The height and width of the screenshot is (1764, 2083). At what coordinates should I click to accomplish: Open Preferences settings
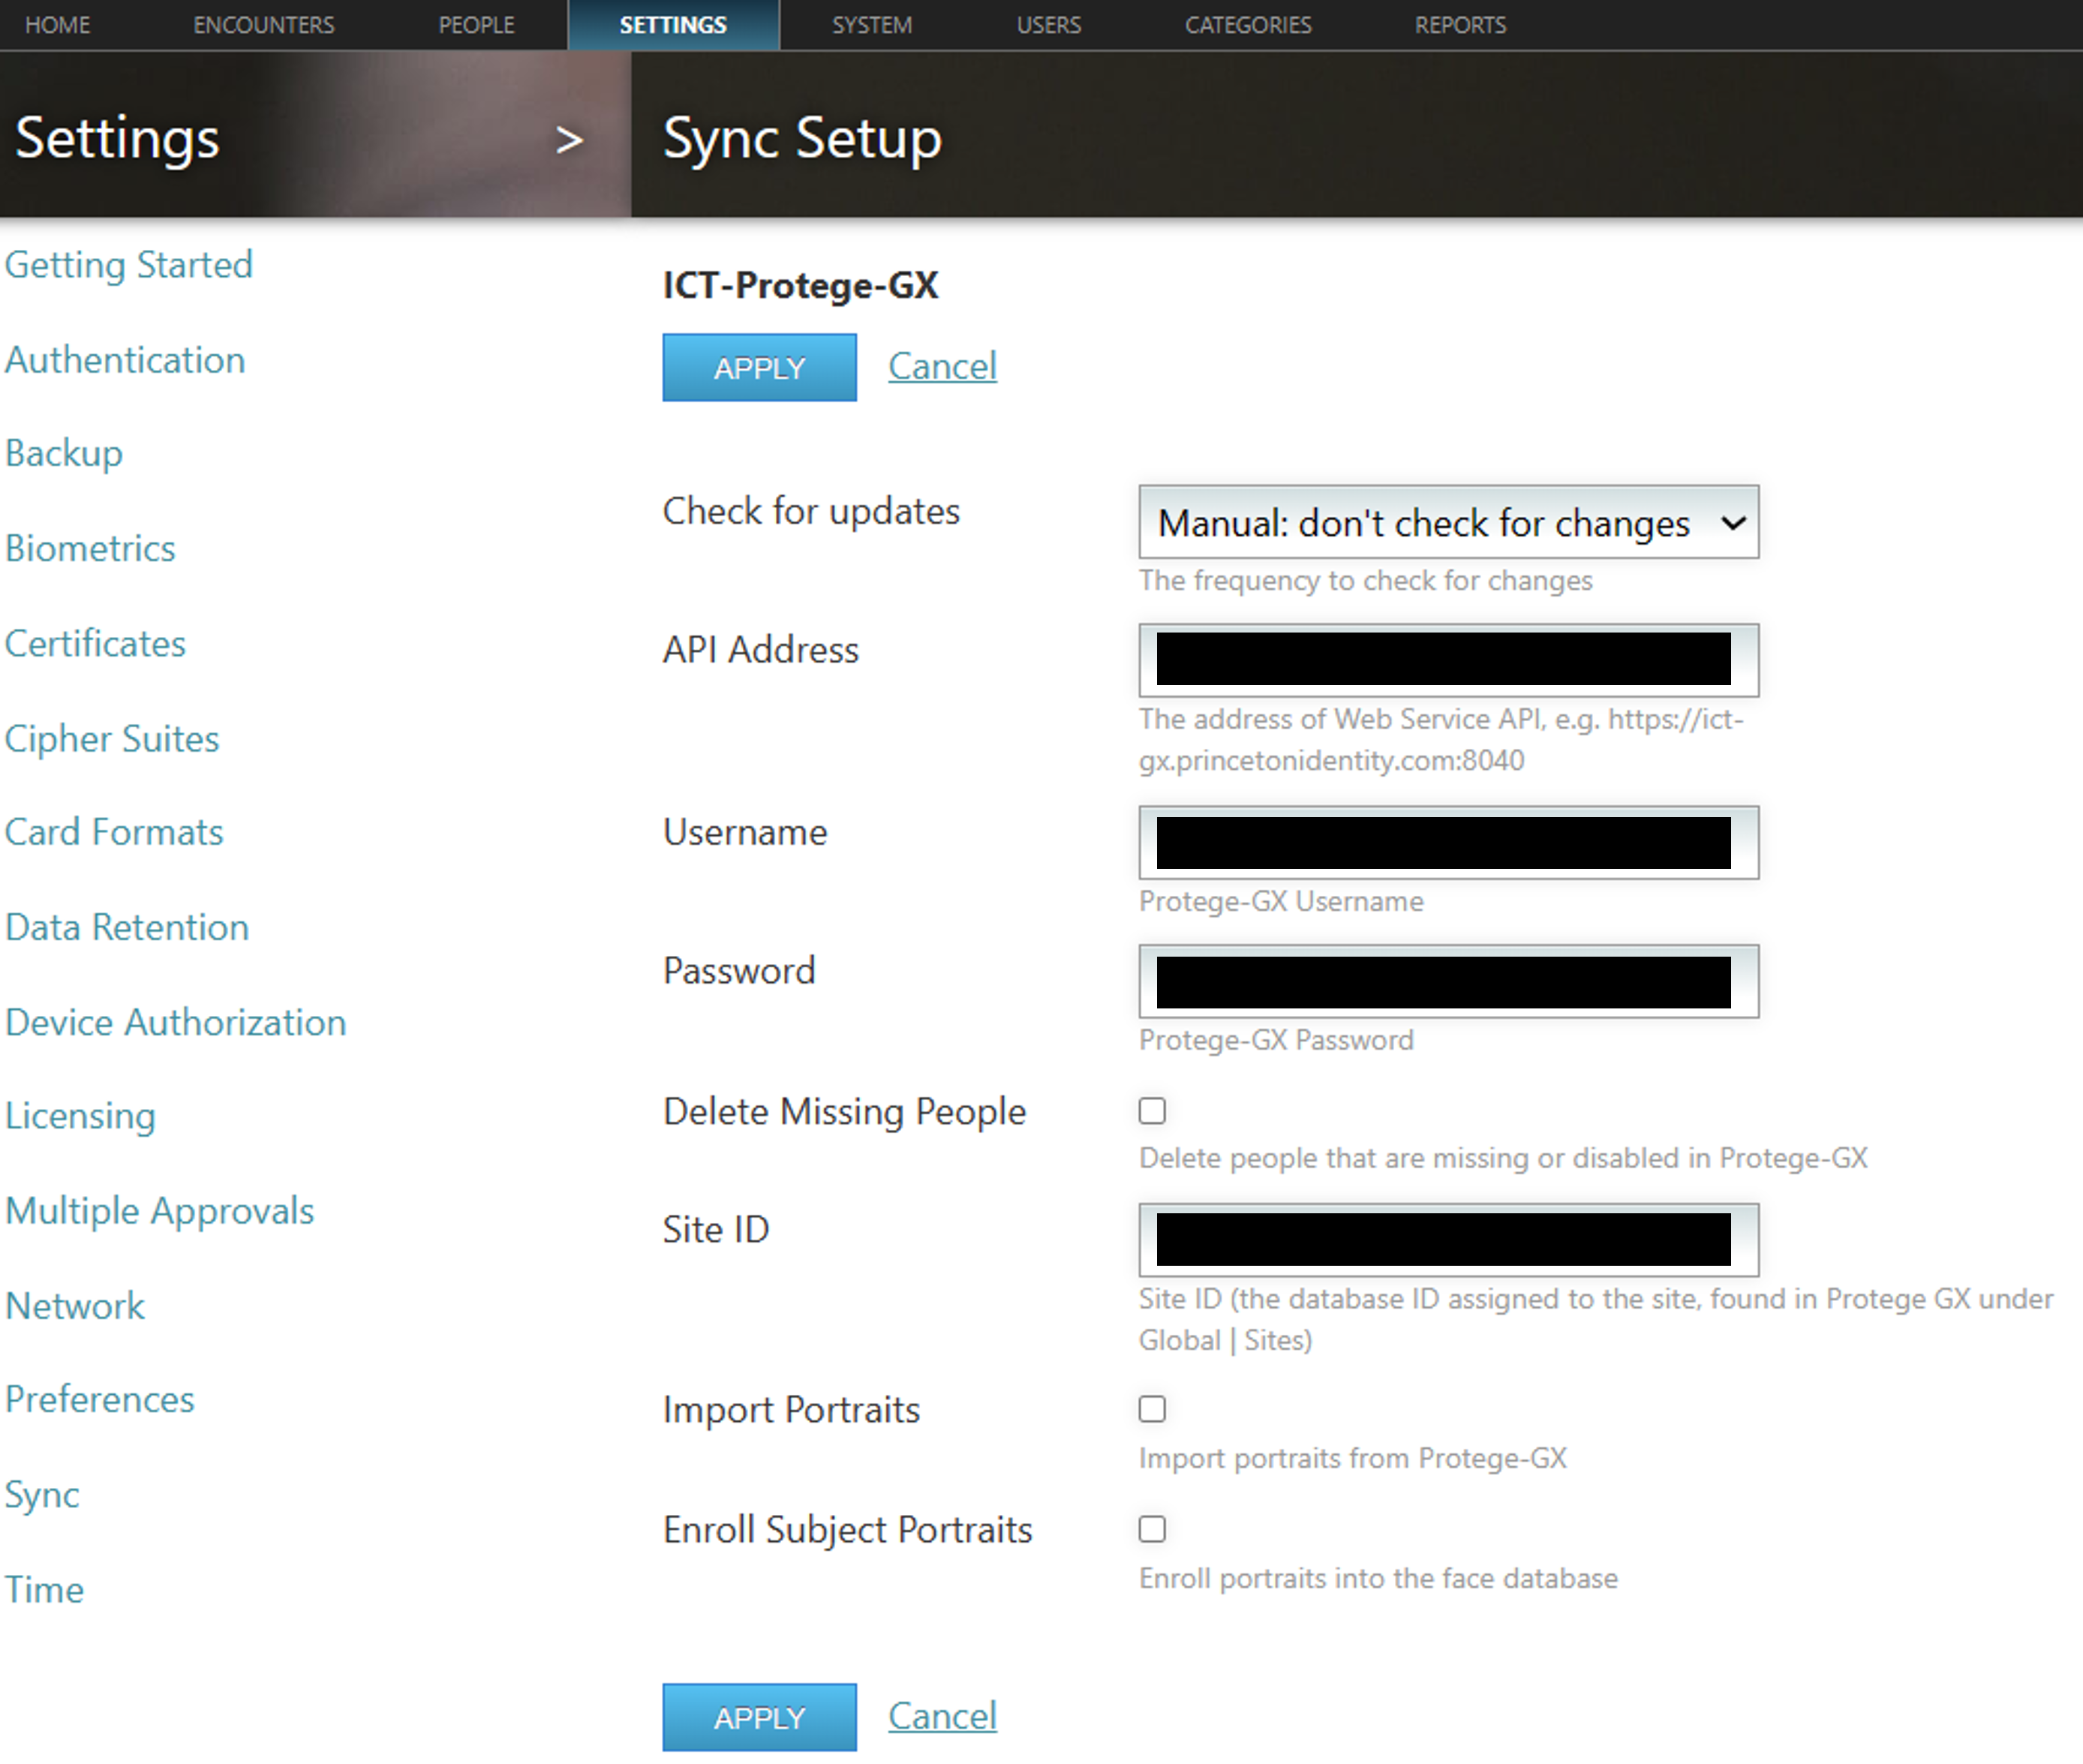[x=100, y=1399]
